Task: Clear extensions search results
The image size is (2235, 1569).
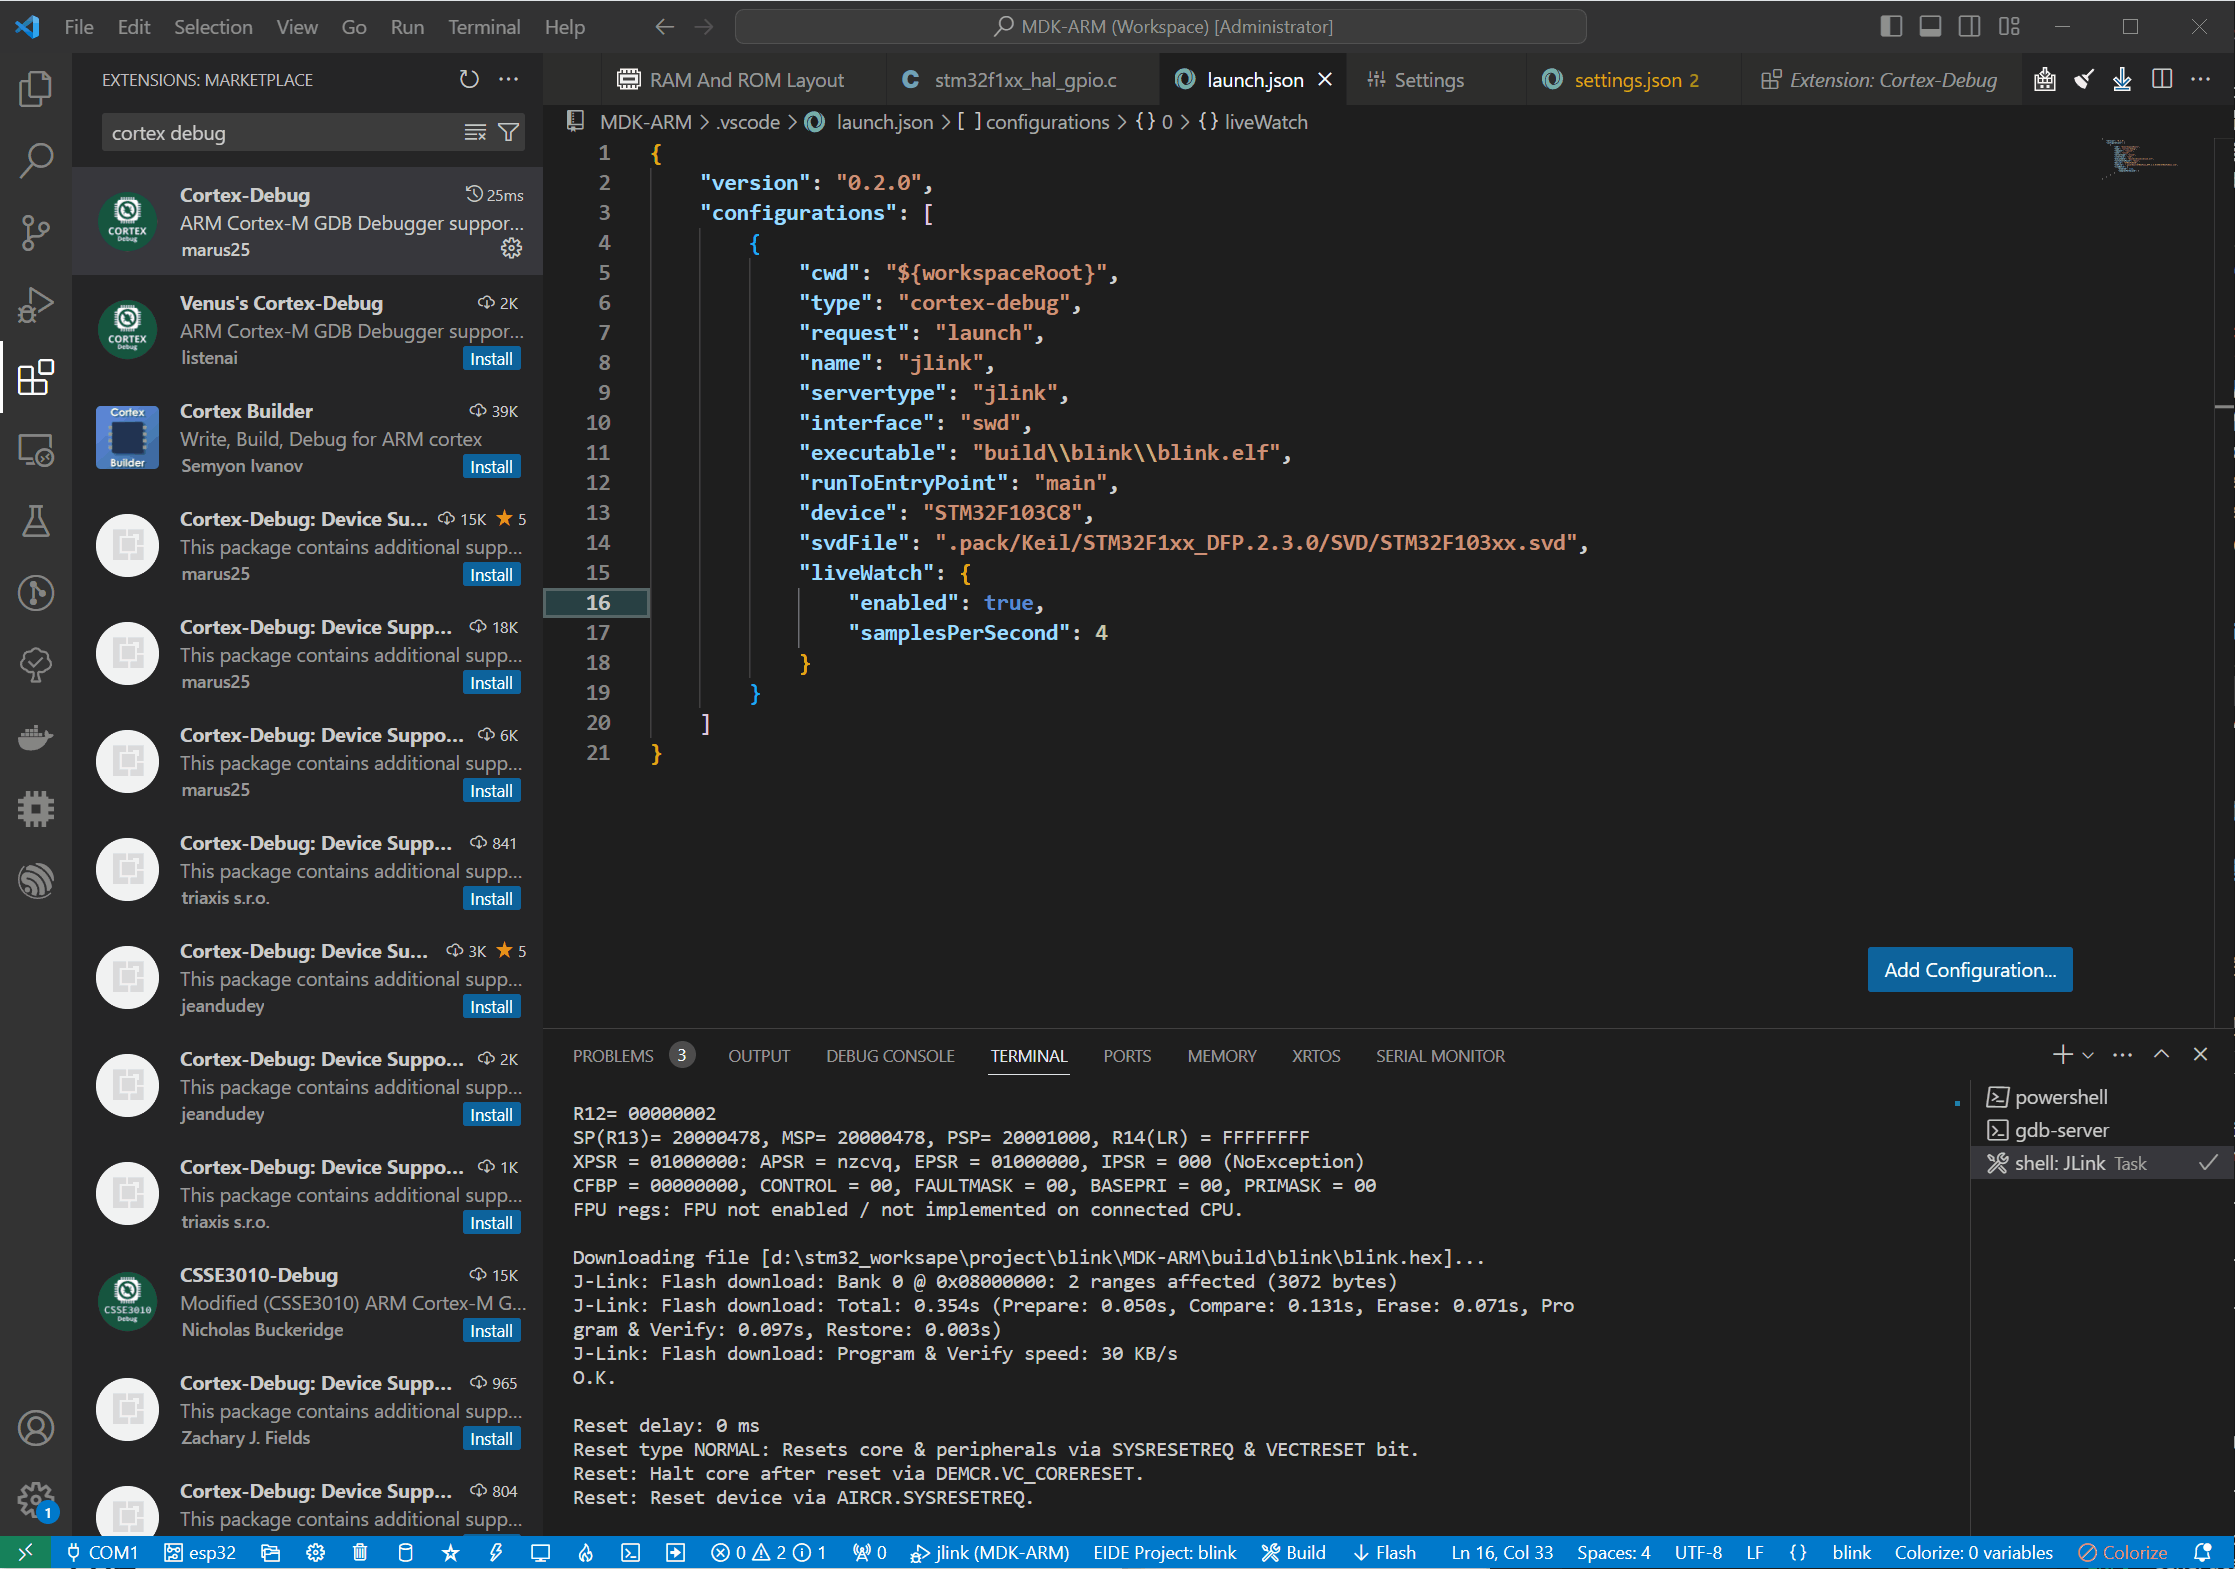Action: (x=475, y=132)
